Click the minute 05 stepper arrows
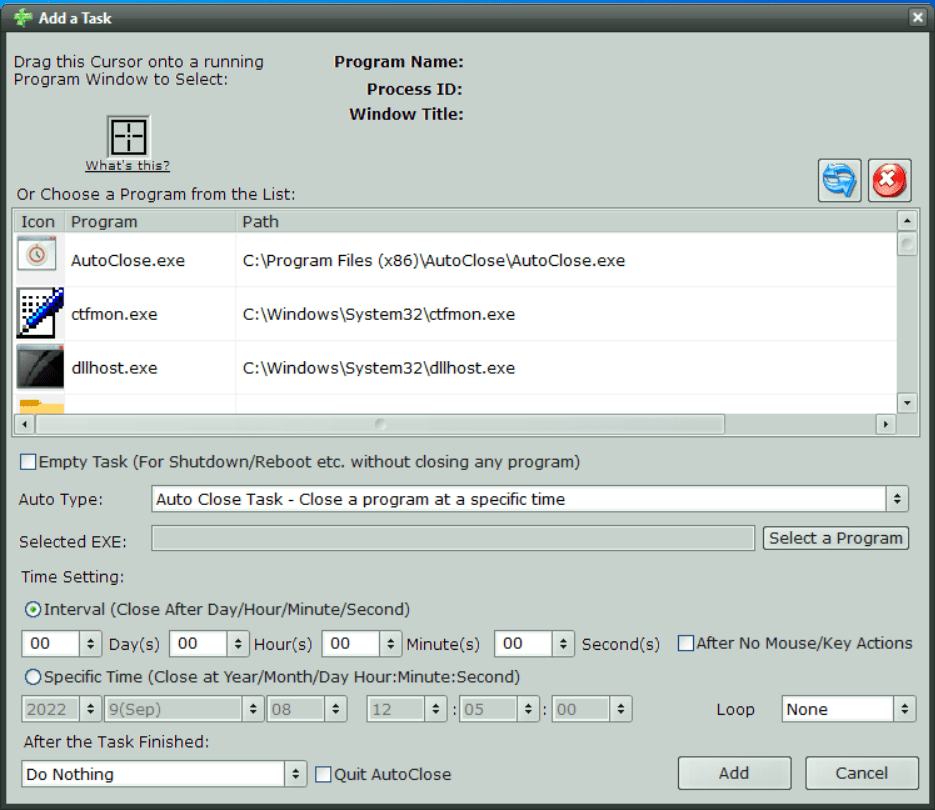935x810 pixels. pos(528,709)
